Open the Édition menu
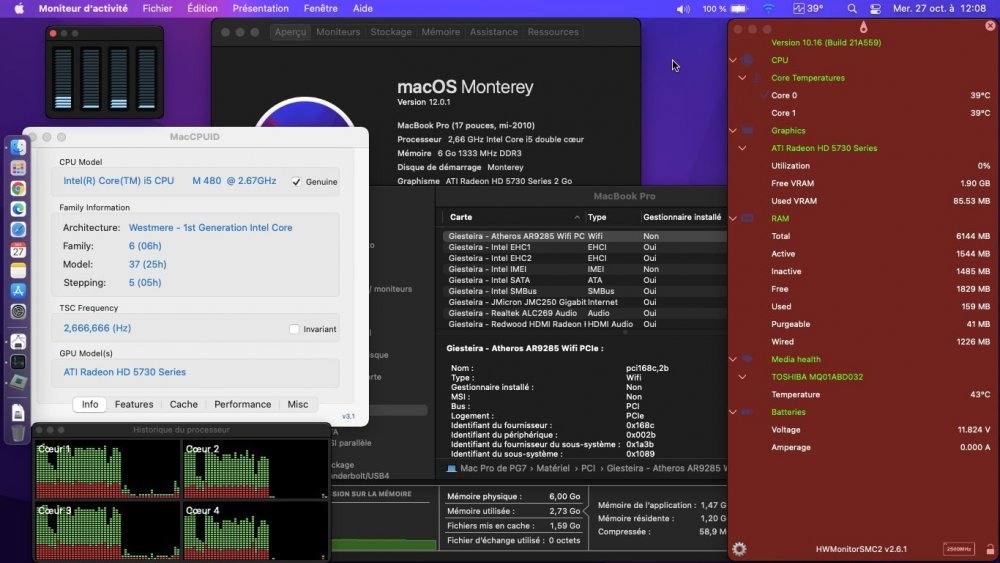 202,8
